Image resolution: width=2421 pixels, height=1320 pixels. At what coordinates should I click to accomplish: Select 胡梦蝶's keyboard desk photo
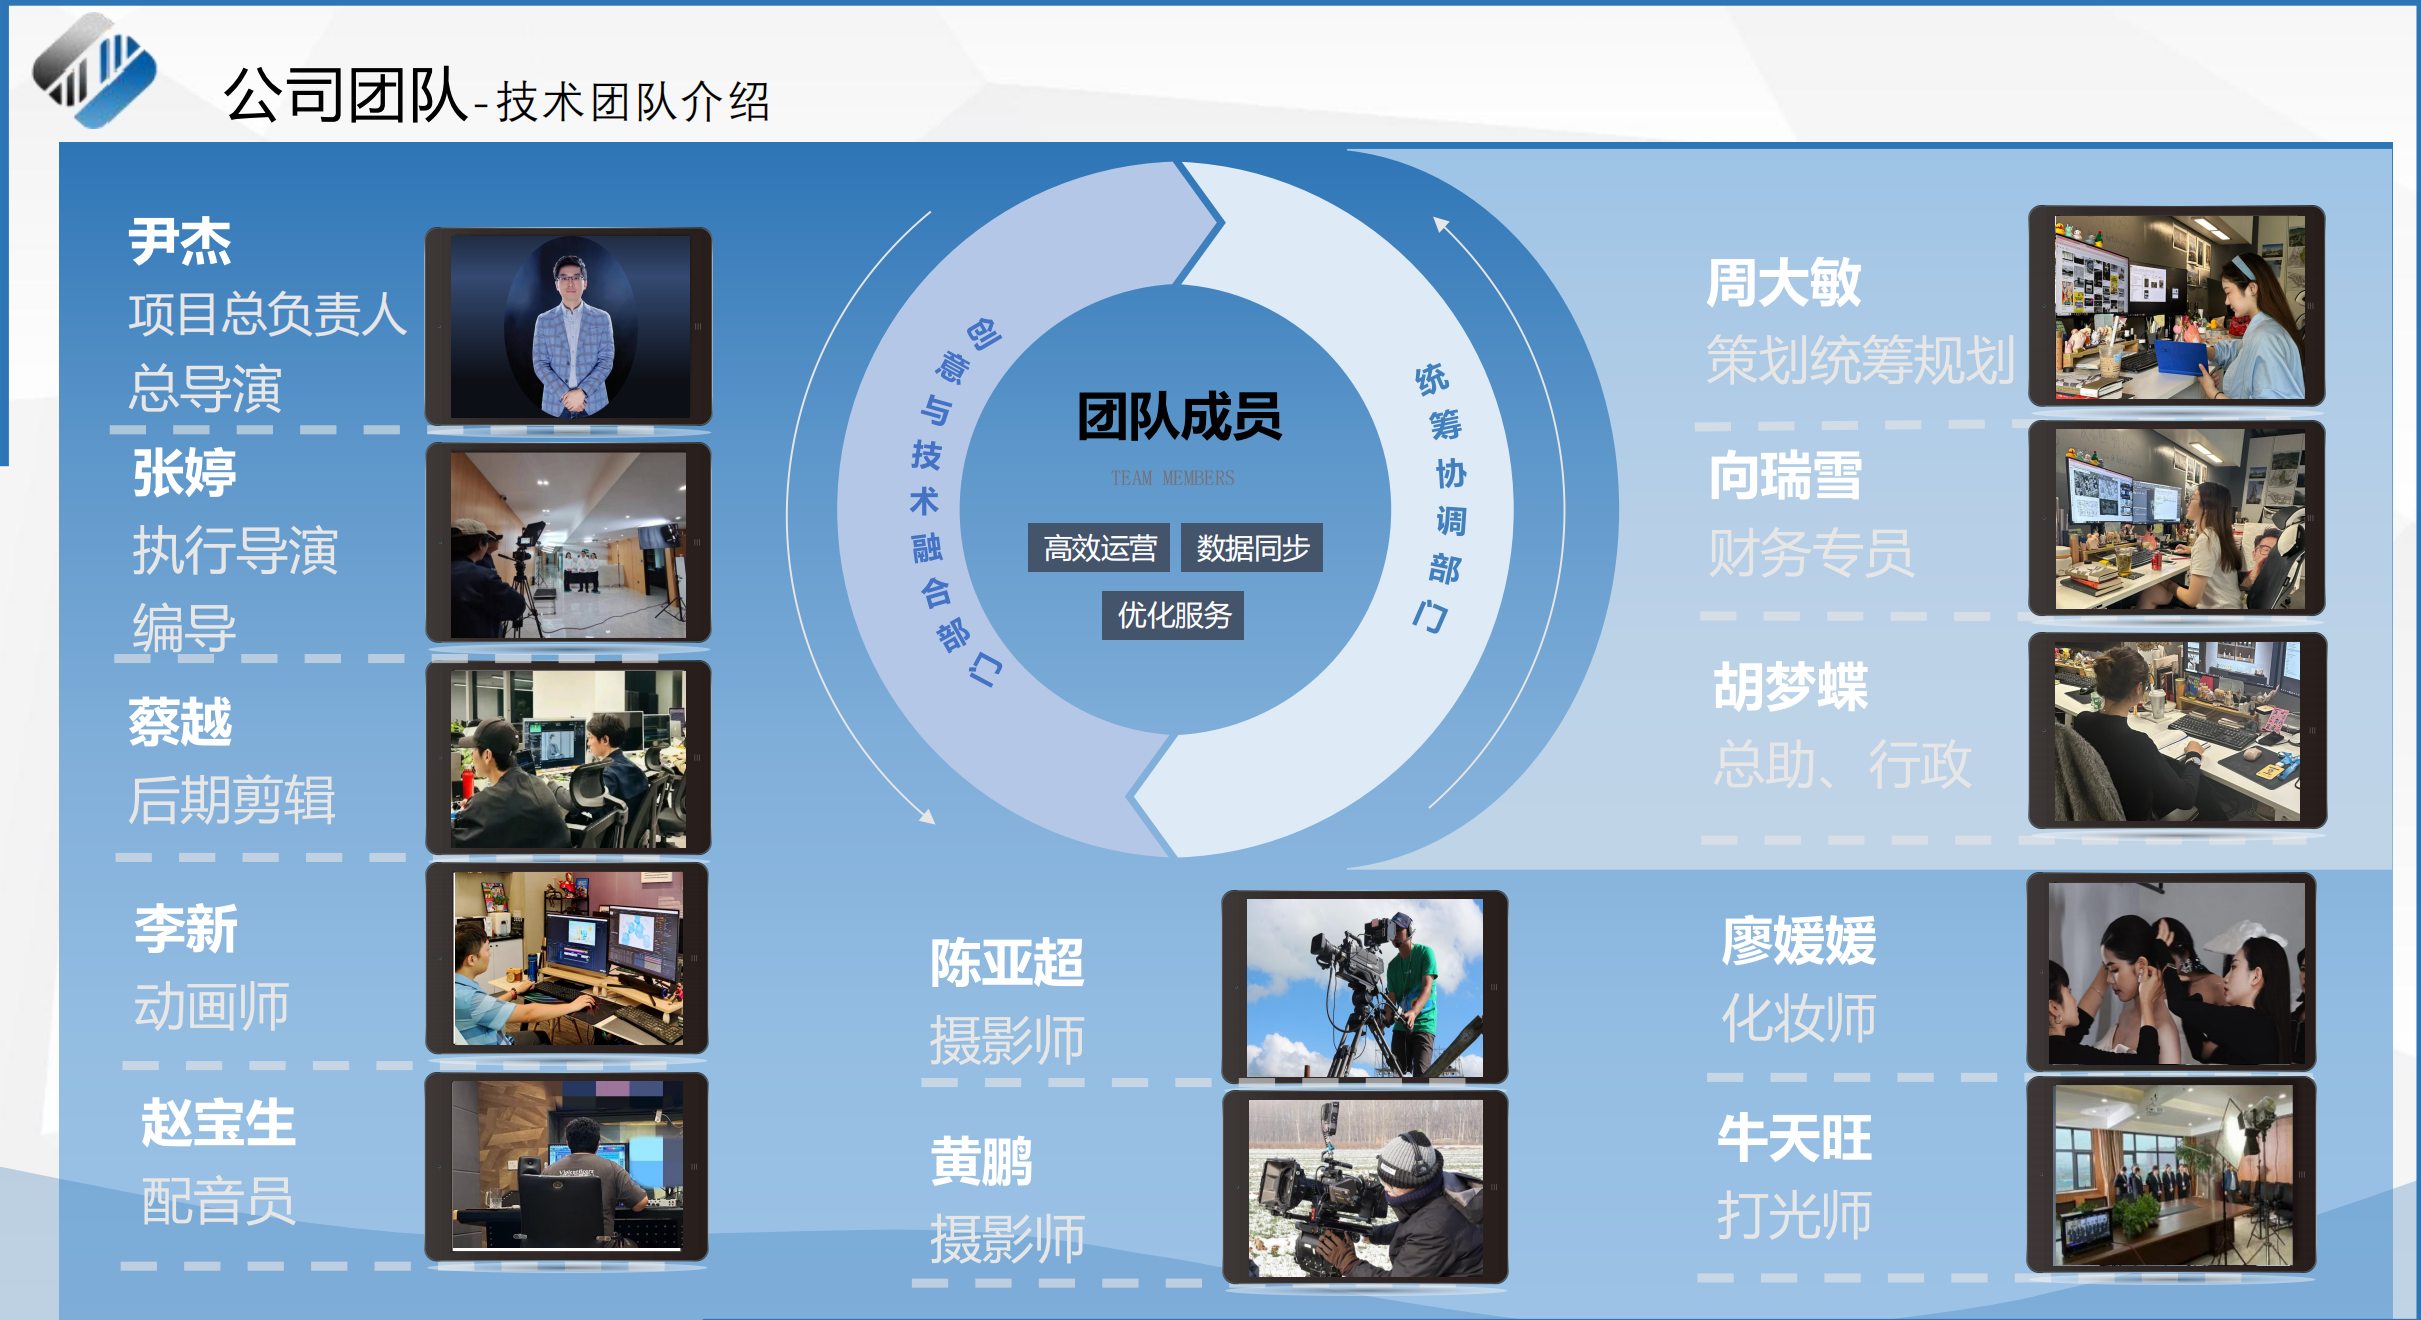(2177, 731)
